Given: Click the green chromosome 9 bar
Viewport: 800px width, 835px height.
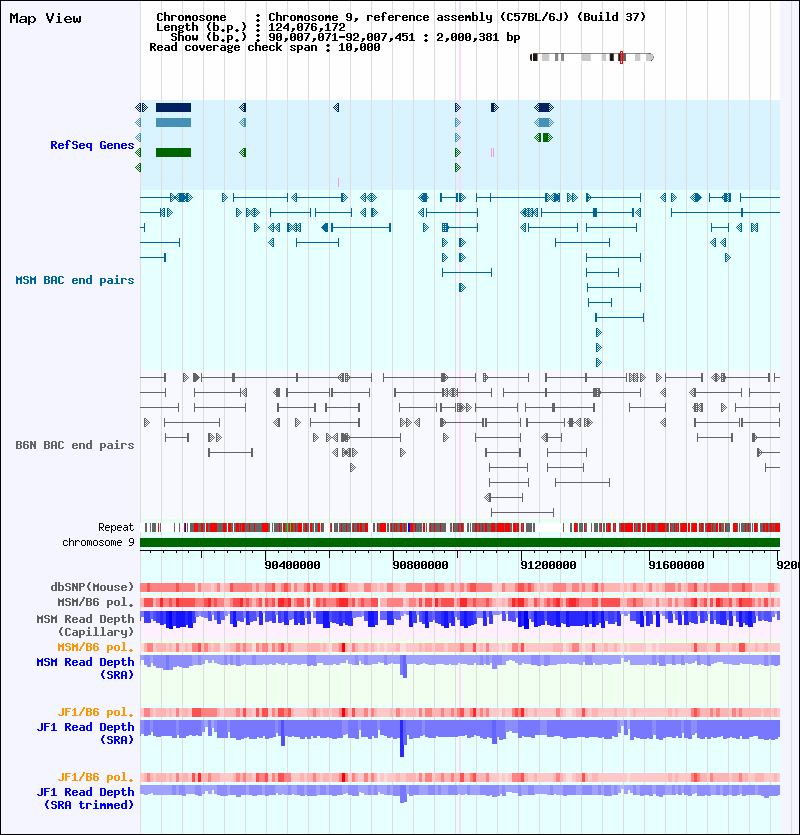Looking at the screenshot, I should [x=460, y=543].
